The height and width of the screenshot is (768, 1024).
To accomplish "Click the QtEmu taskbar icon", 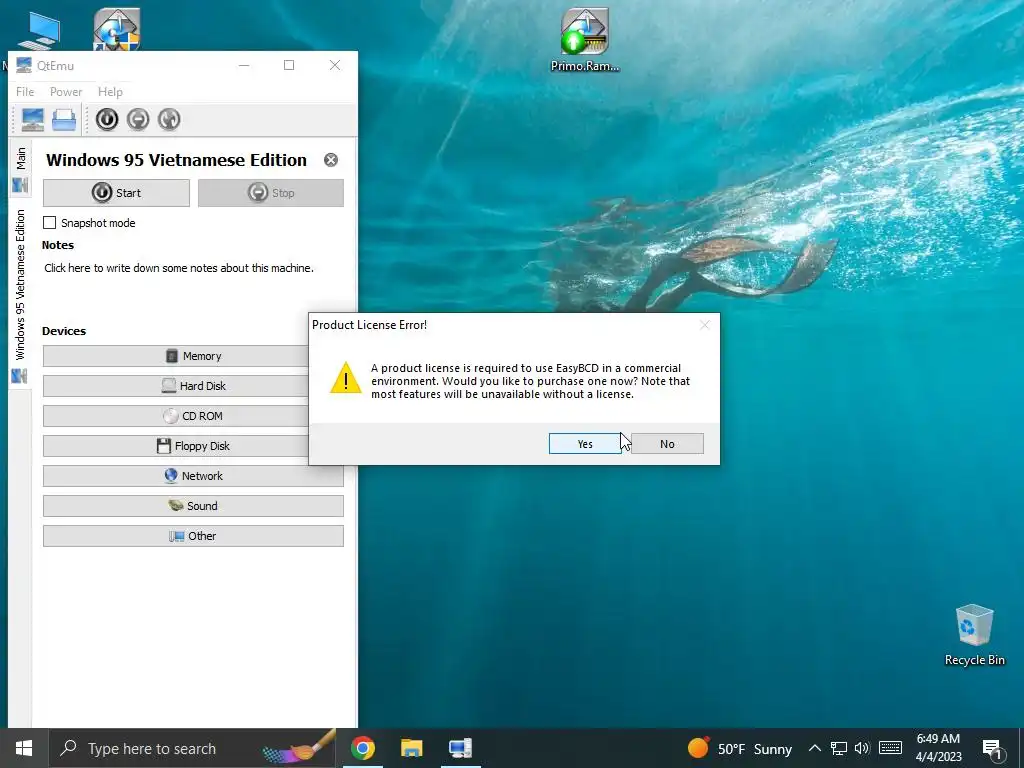I will pos(460,748).
